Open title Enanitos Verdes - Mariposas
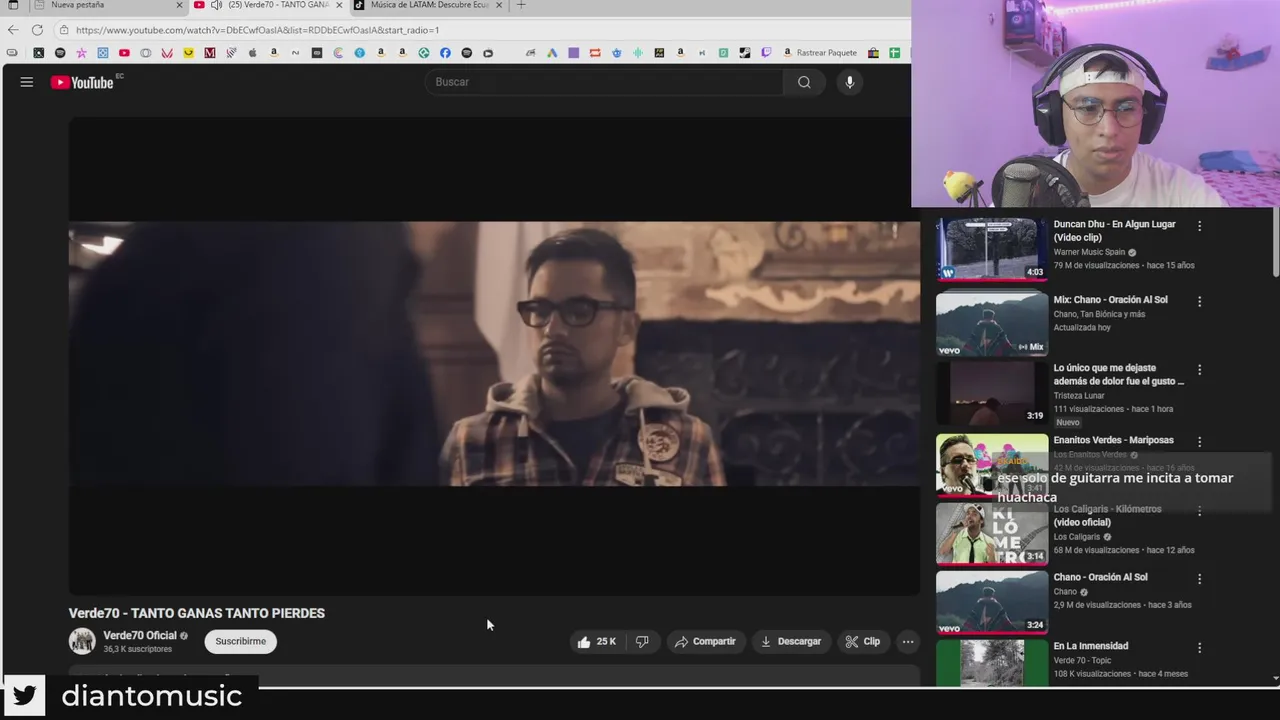 coord(1113,440)
